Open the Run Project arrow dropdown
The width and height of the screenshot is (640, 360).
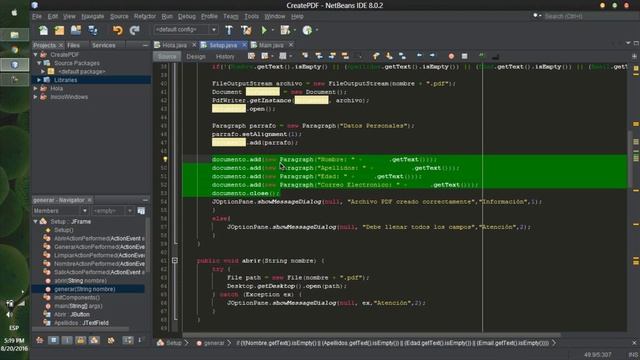pyautogui.click(x=273, y=30)
